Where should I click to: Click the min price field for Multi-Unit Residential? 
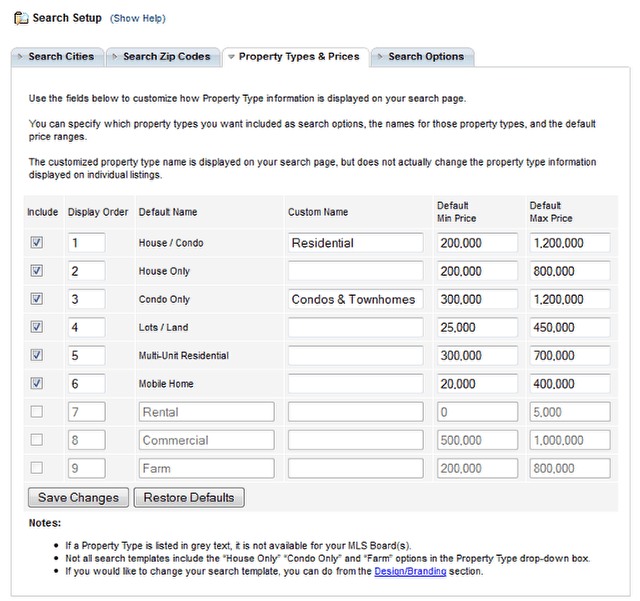(x=478, y=356)
